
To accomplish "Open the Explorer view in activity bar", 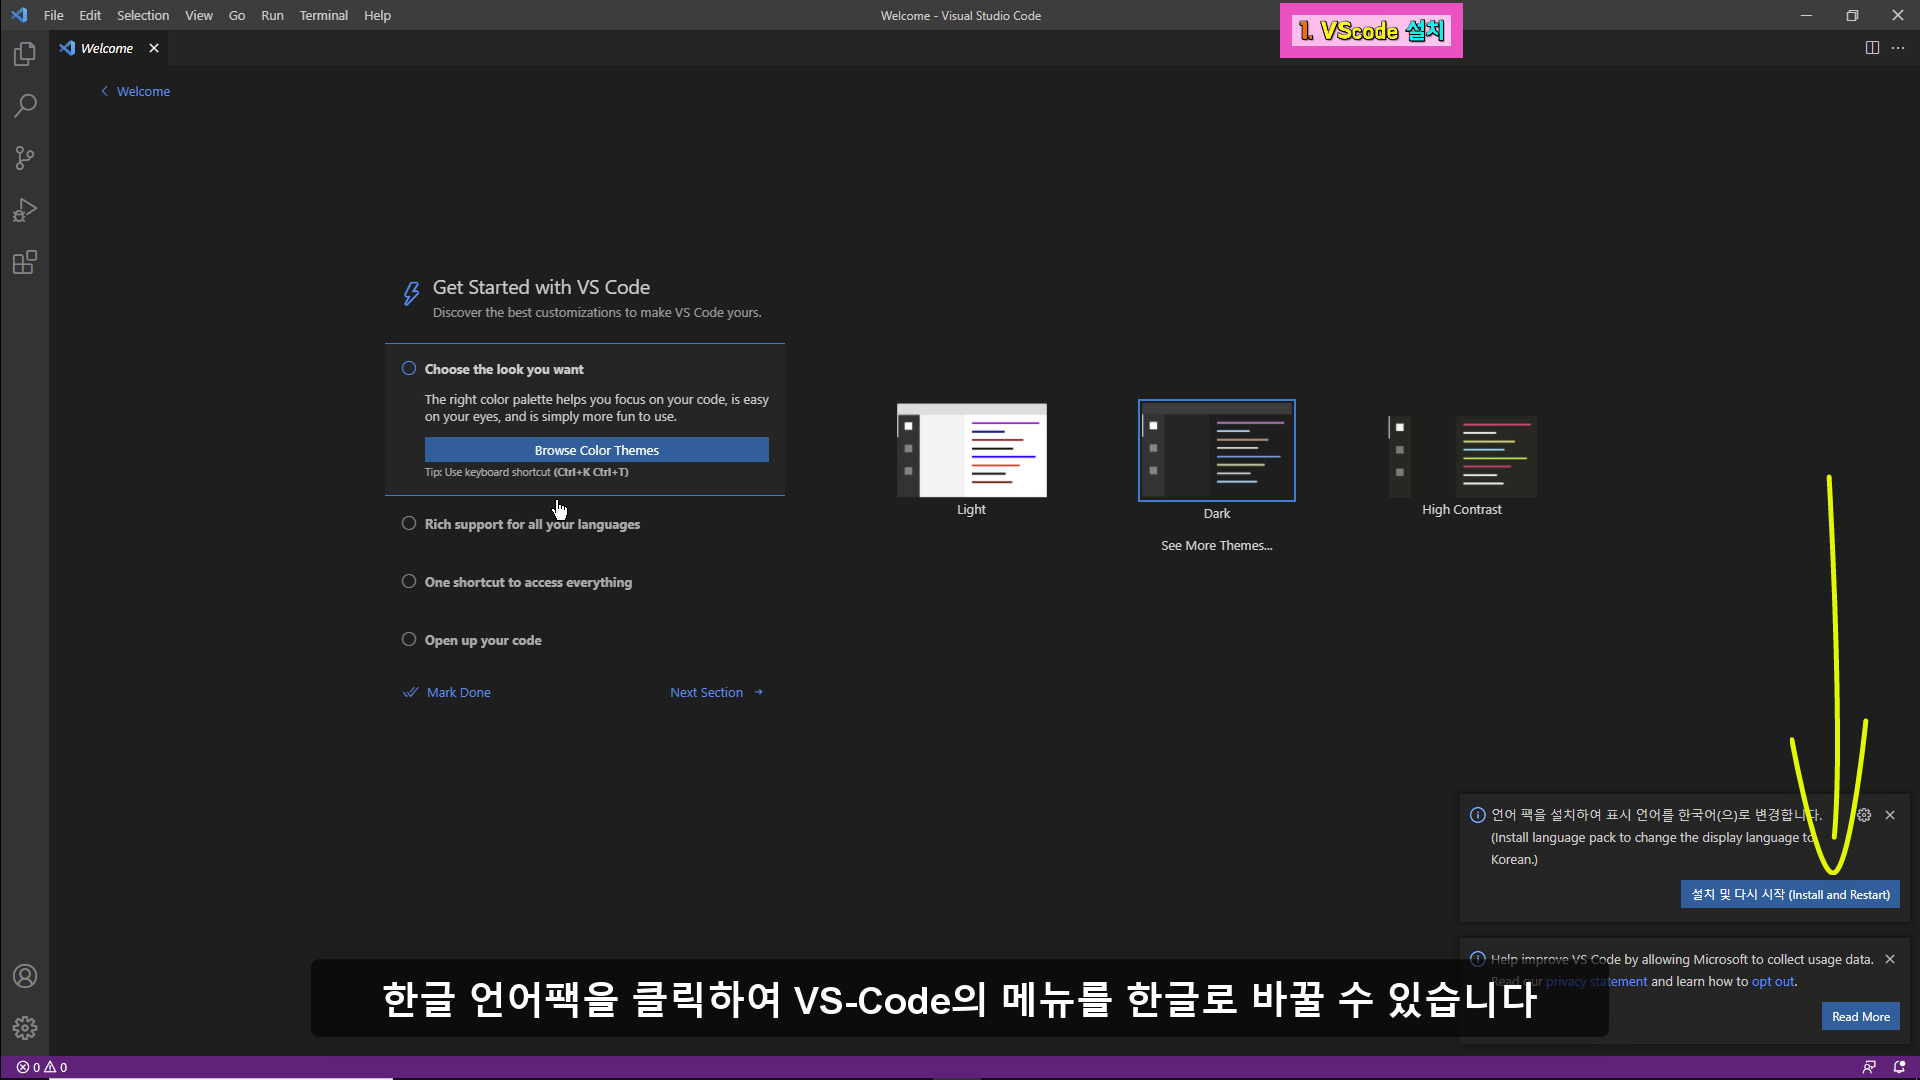I will coord(25,54).
